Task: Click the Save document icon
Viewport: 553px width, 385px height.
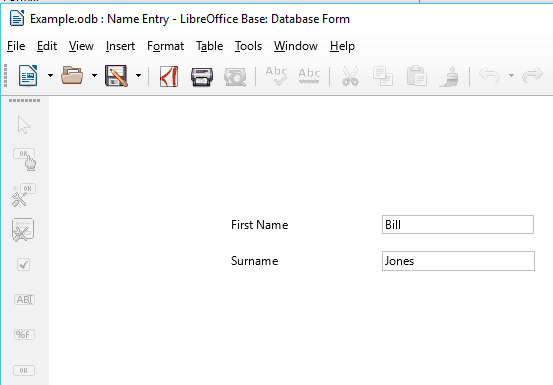Action: pyautogui.click(x=116, y=75)
